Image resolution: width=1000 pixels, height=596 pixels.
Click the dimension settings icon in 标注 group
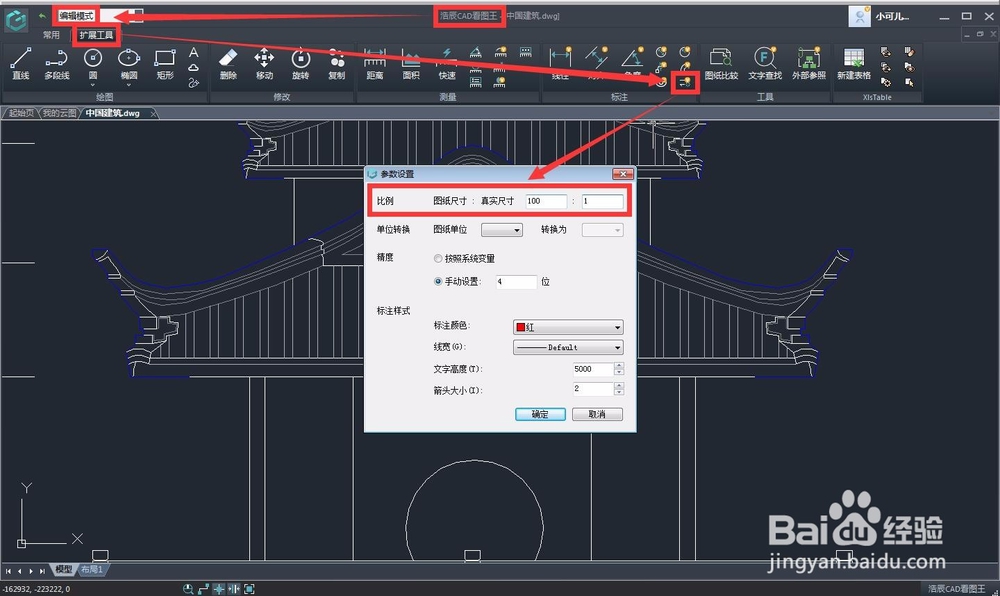[x=685, y=82]
